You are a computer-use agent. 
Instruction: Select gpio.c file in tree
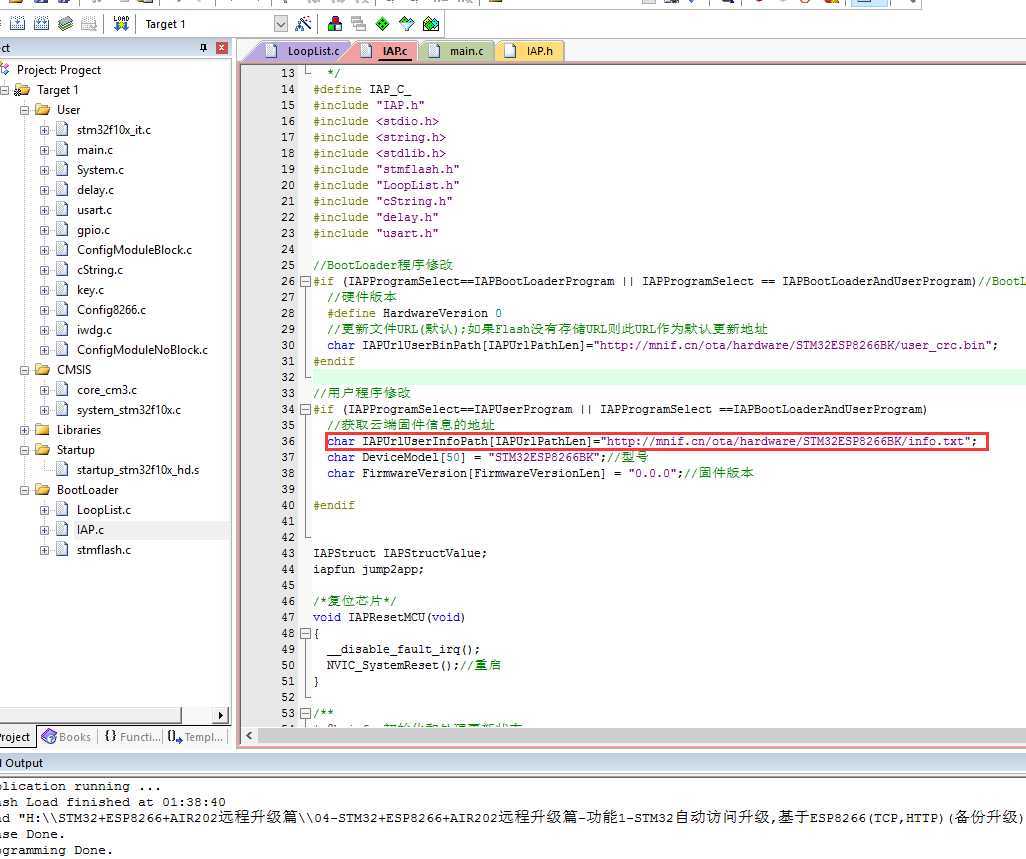94,230
